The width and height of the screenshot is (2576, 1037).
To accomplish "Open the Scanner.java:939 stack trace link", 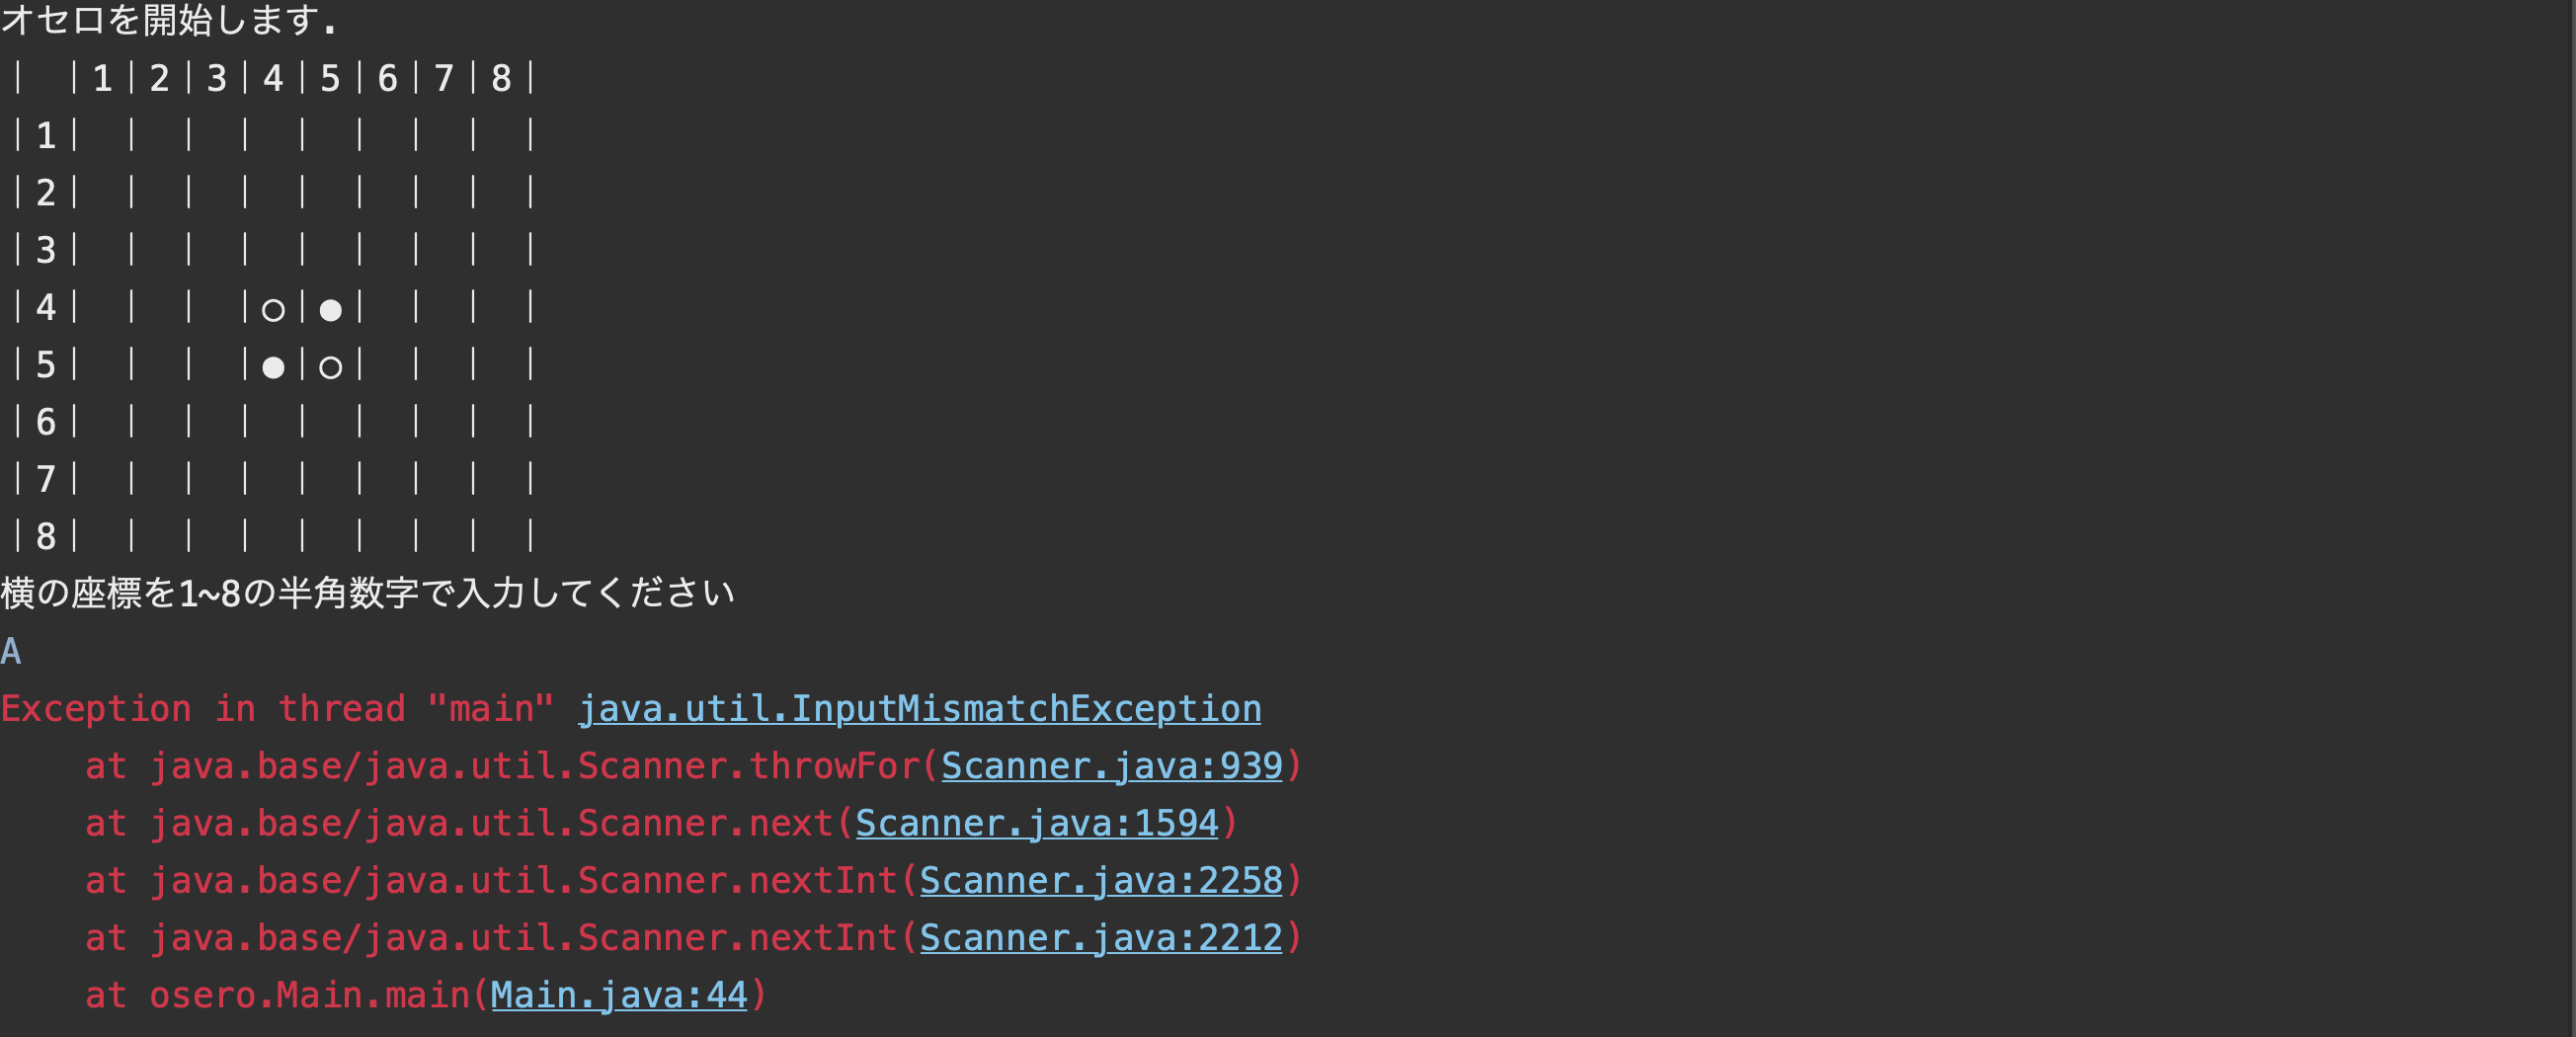I will coord(1111,765).
